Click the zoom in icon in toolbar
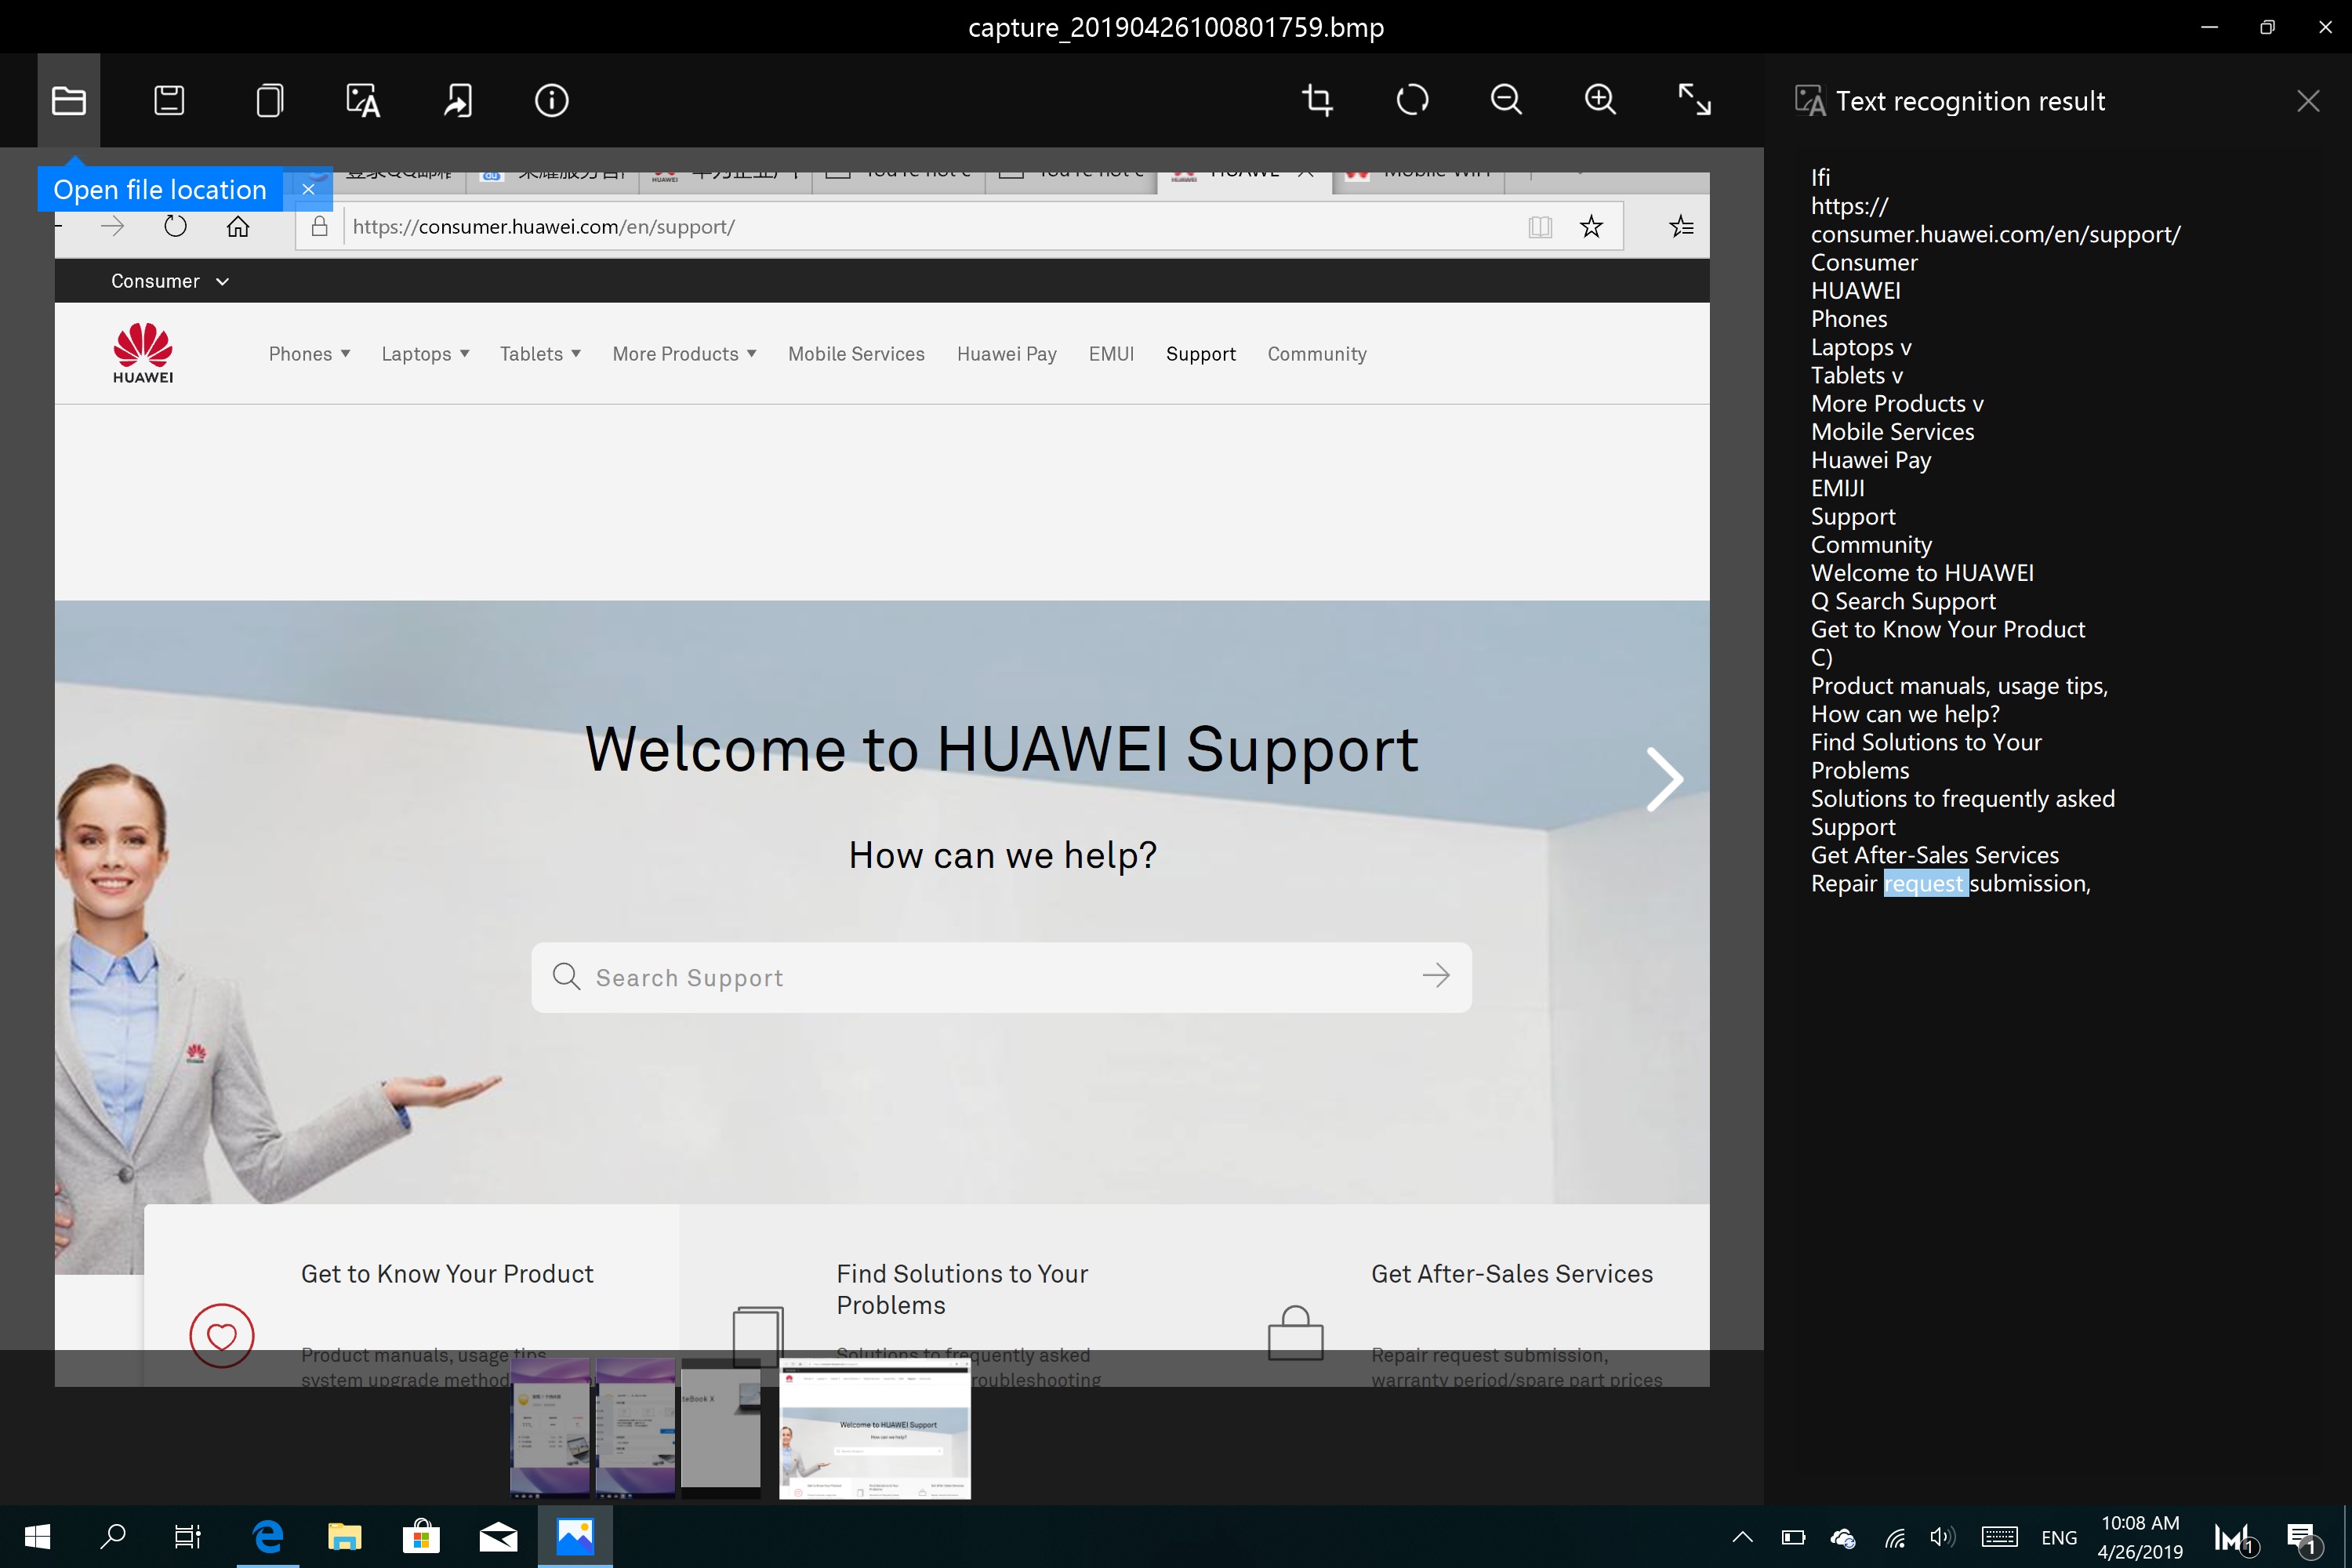 (1599, 100)
